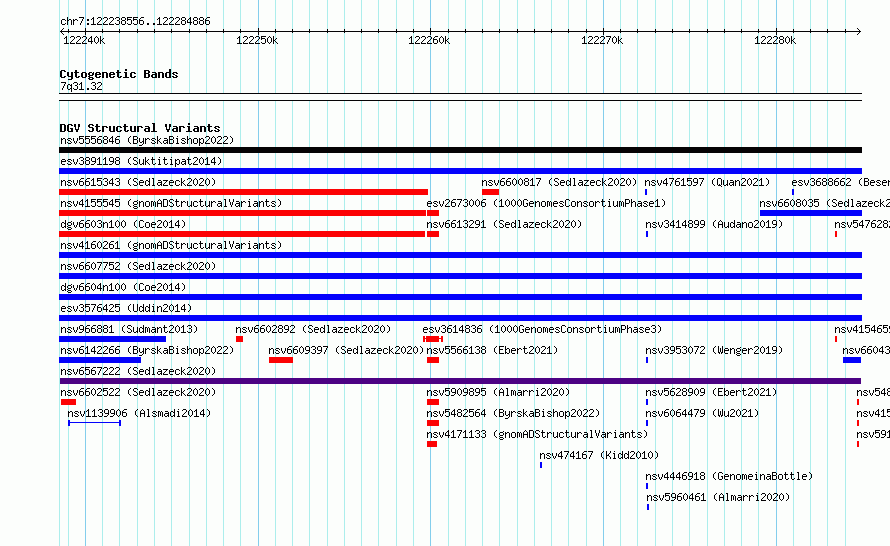The image size is (890, 546).
Task: Open nsv6602892 (Sedlazeck2020) label
Action: point(313,329)
